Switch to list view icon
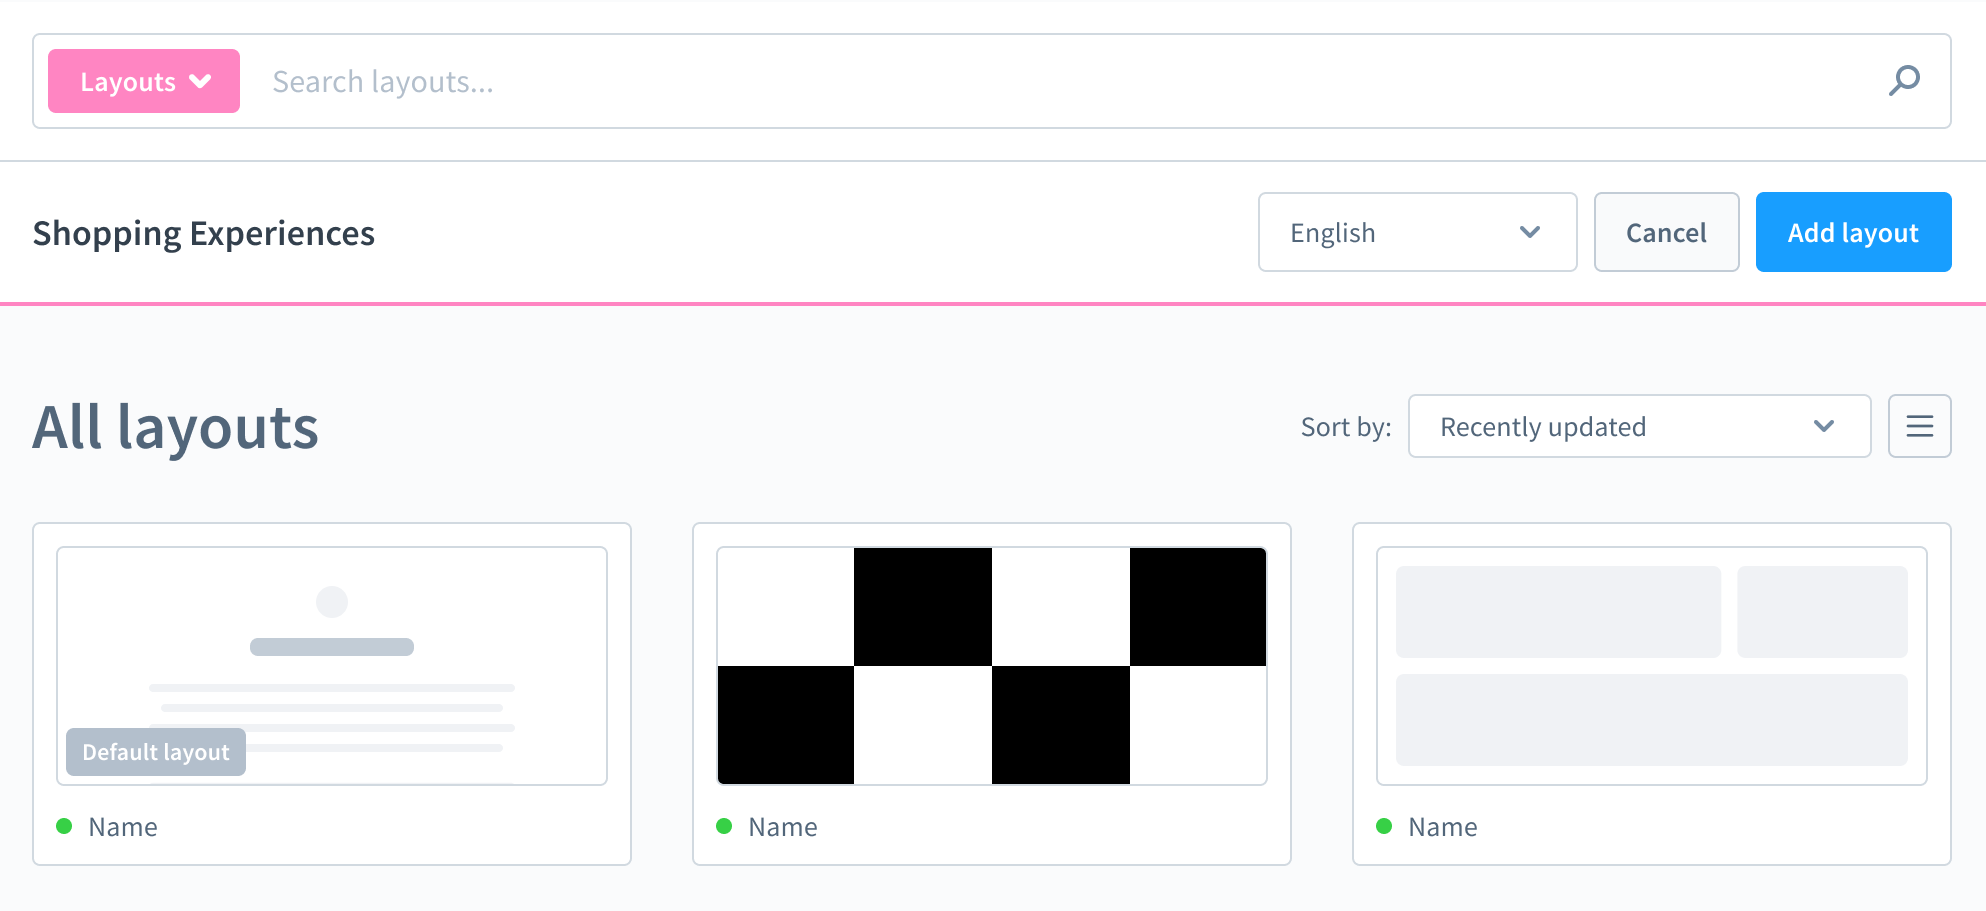The height and width of the screenshot is (911, 1986). coord(1919,427)
